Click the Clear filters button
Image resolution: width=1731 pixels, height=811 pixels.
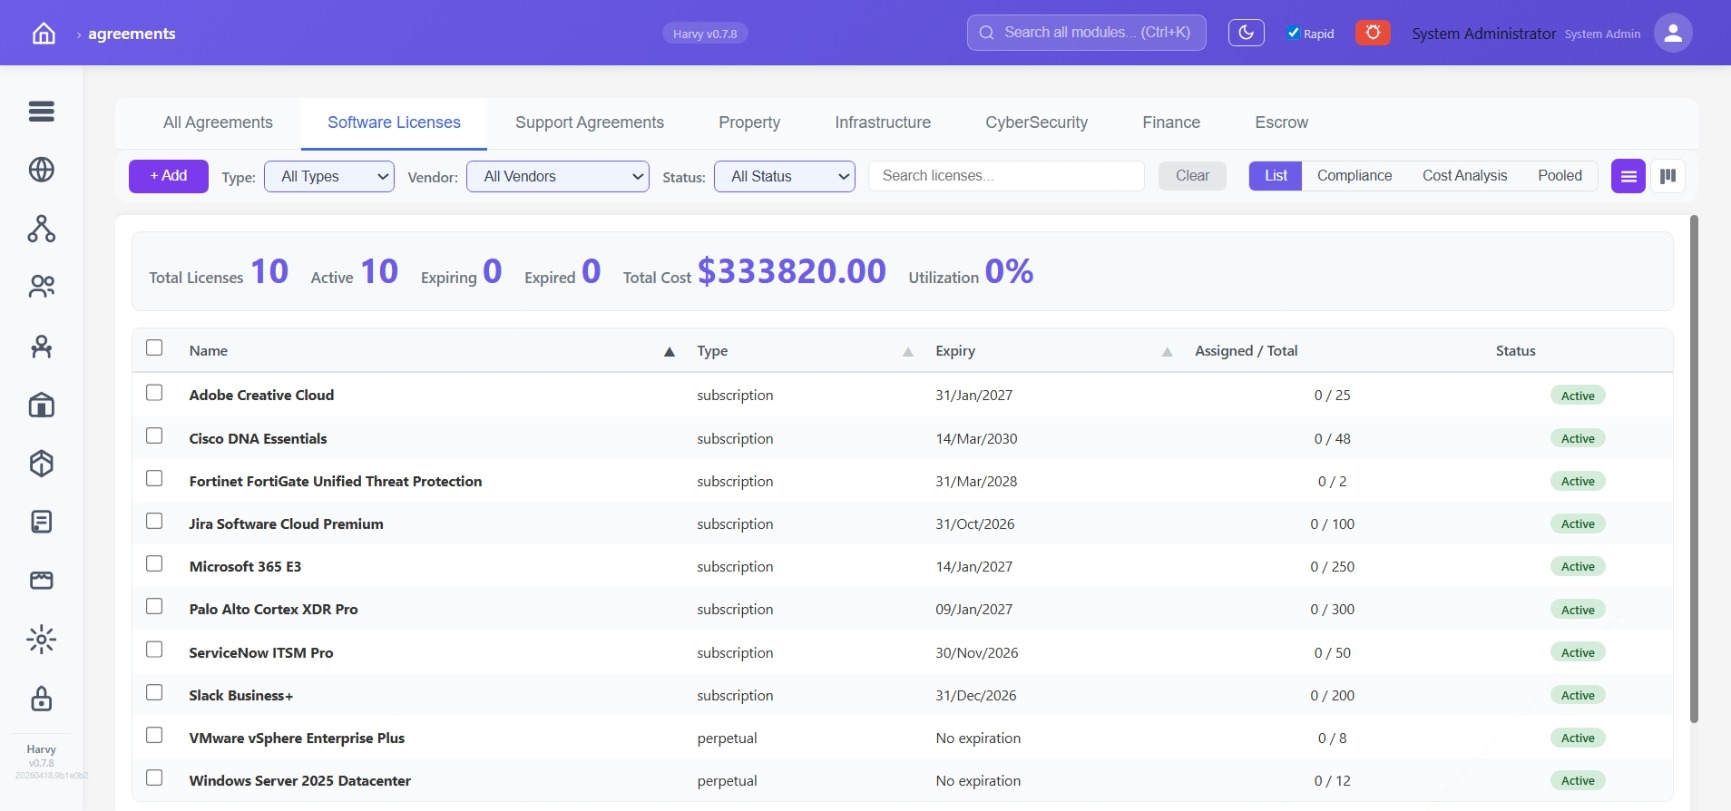pyautogui.click(x=1193, y=176)
